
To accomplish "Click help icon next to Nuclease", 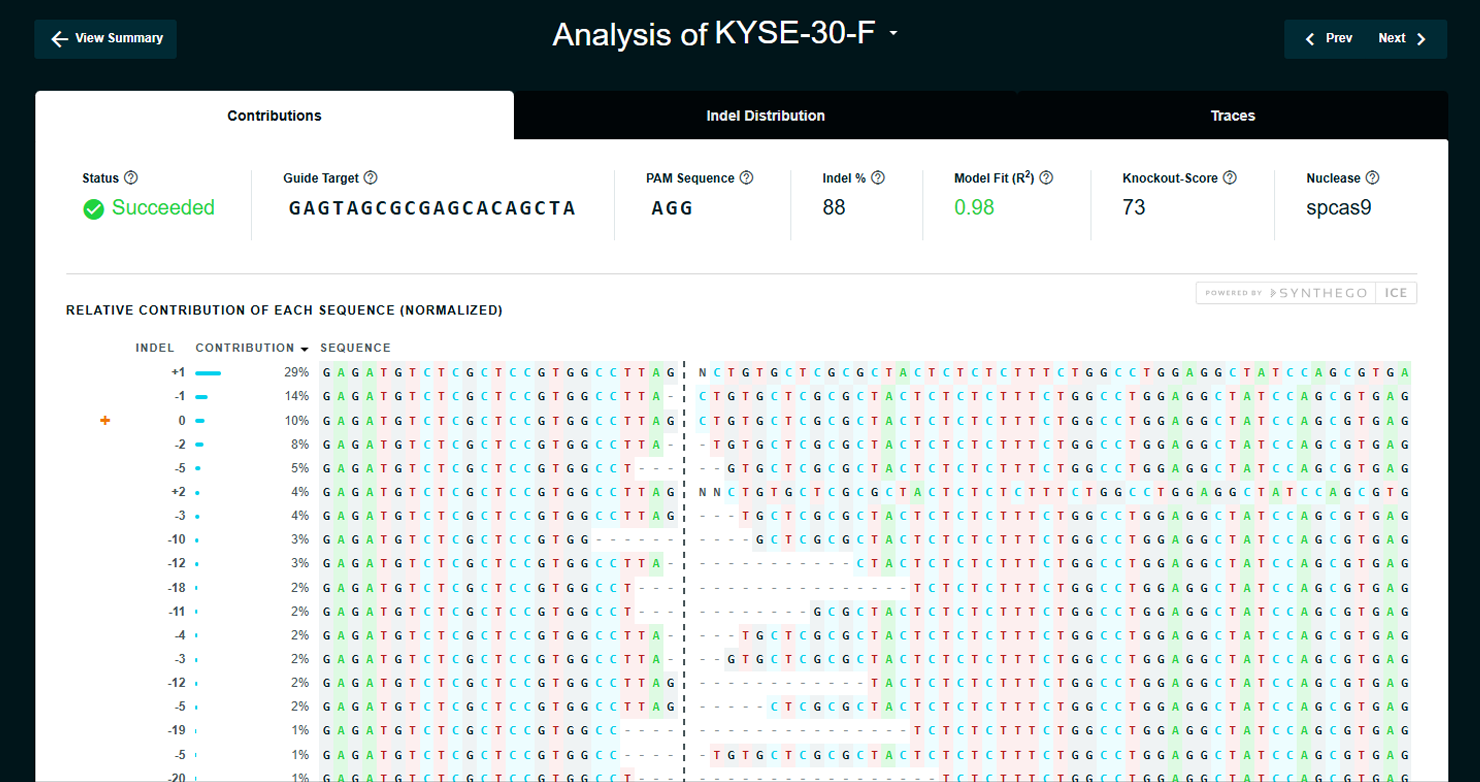I will click(1372, 178).
